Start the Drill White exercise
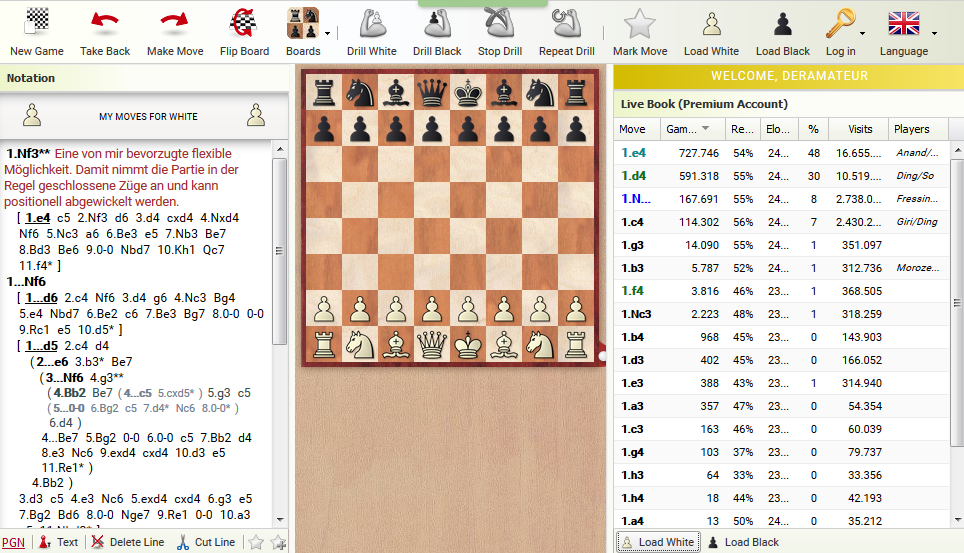 click(x=372, y=23)
